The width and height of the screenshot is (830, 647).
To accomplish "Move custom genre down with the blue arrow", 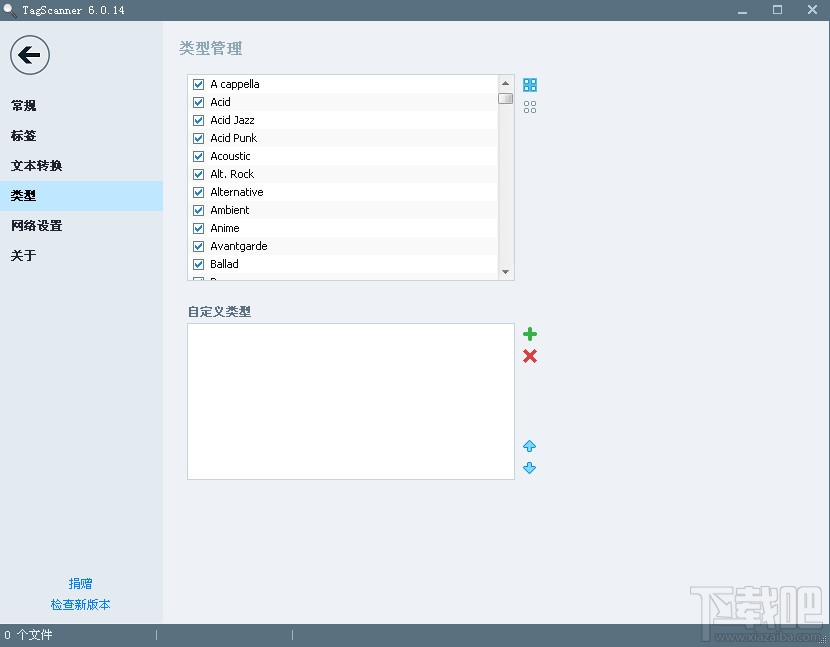I will tap(529, 468).
